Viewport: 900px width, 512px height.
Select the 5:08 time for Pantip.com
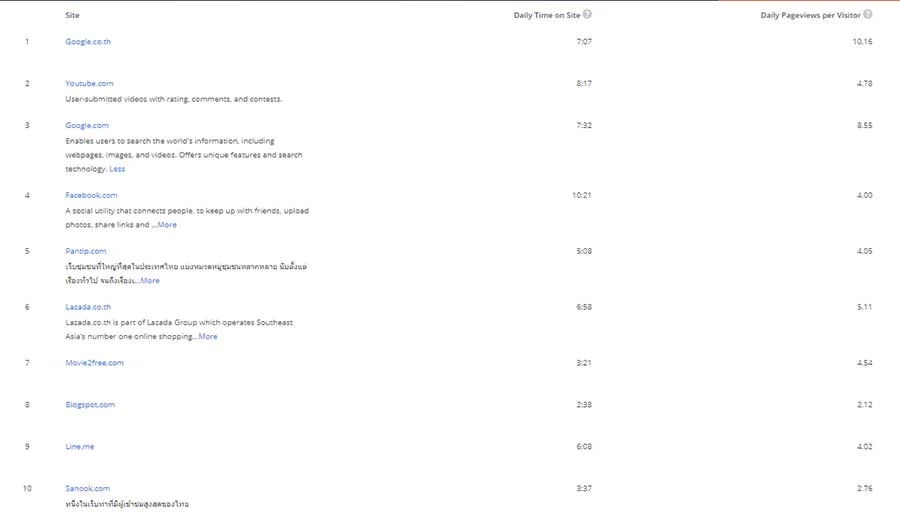(x=584, y=251)
